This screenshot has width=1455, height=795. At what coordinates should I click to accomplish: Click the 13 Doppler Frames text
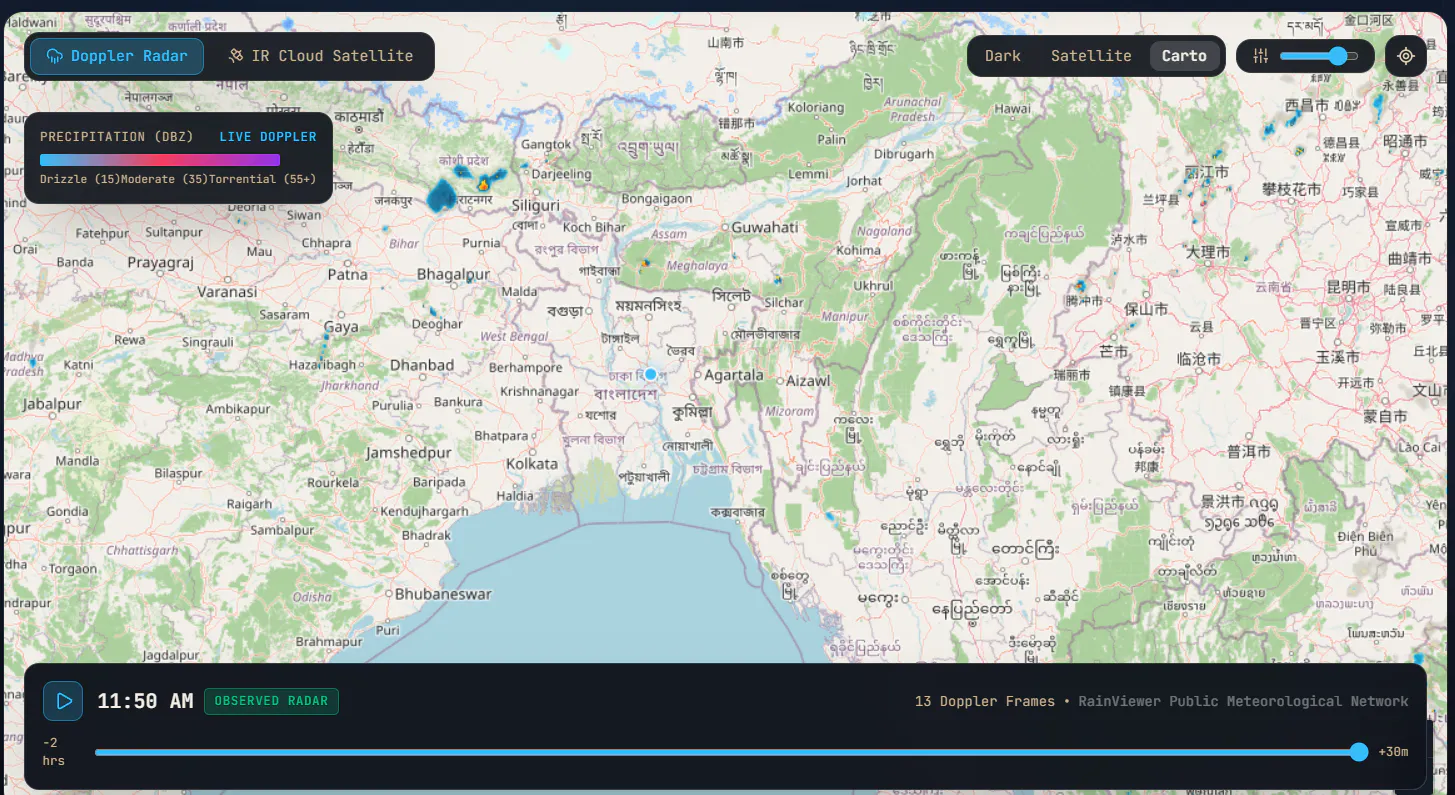click(985, 701)
